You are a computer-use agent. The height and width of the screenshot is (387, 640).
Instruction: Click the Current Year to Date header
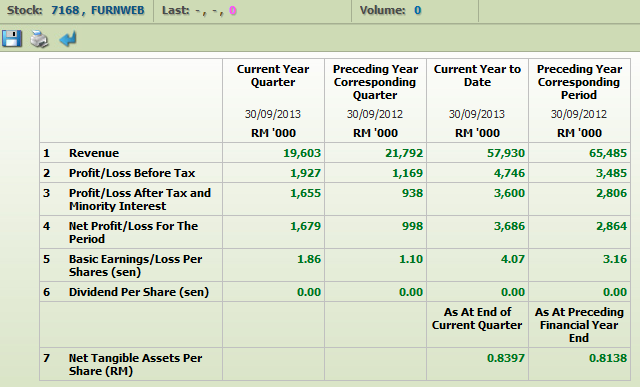click(x=477, y=76)
